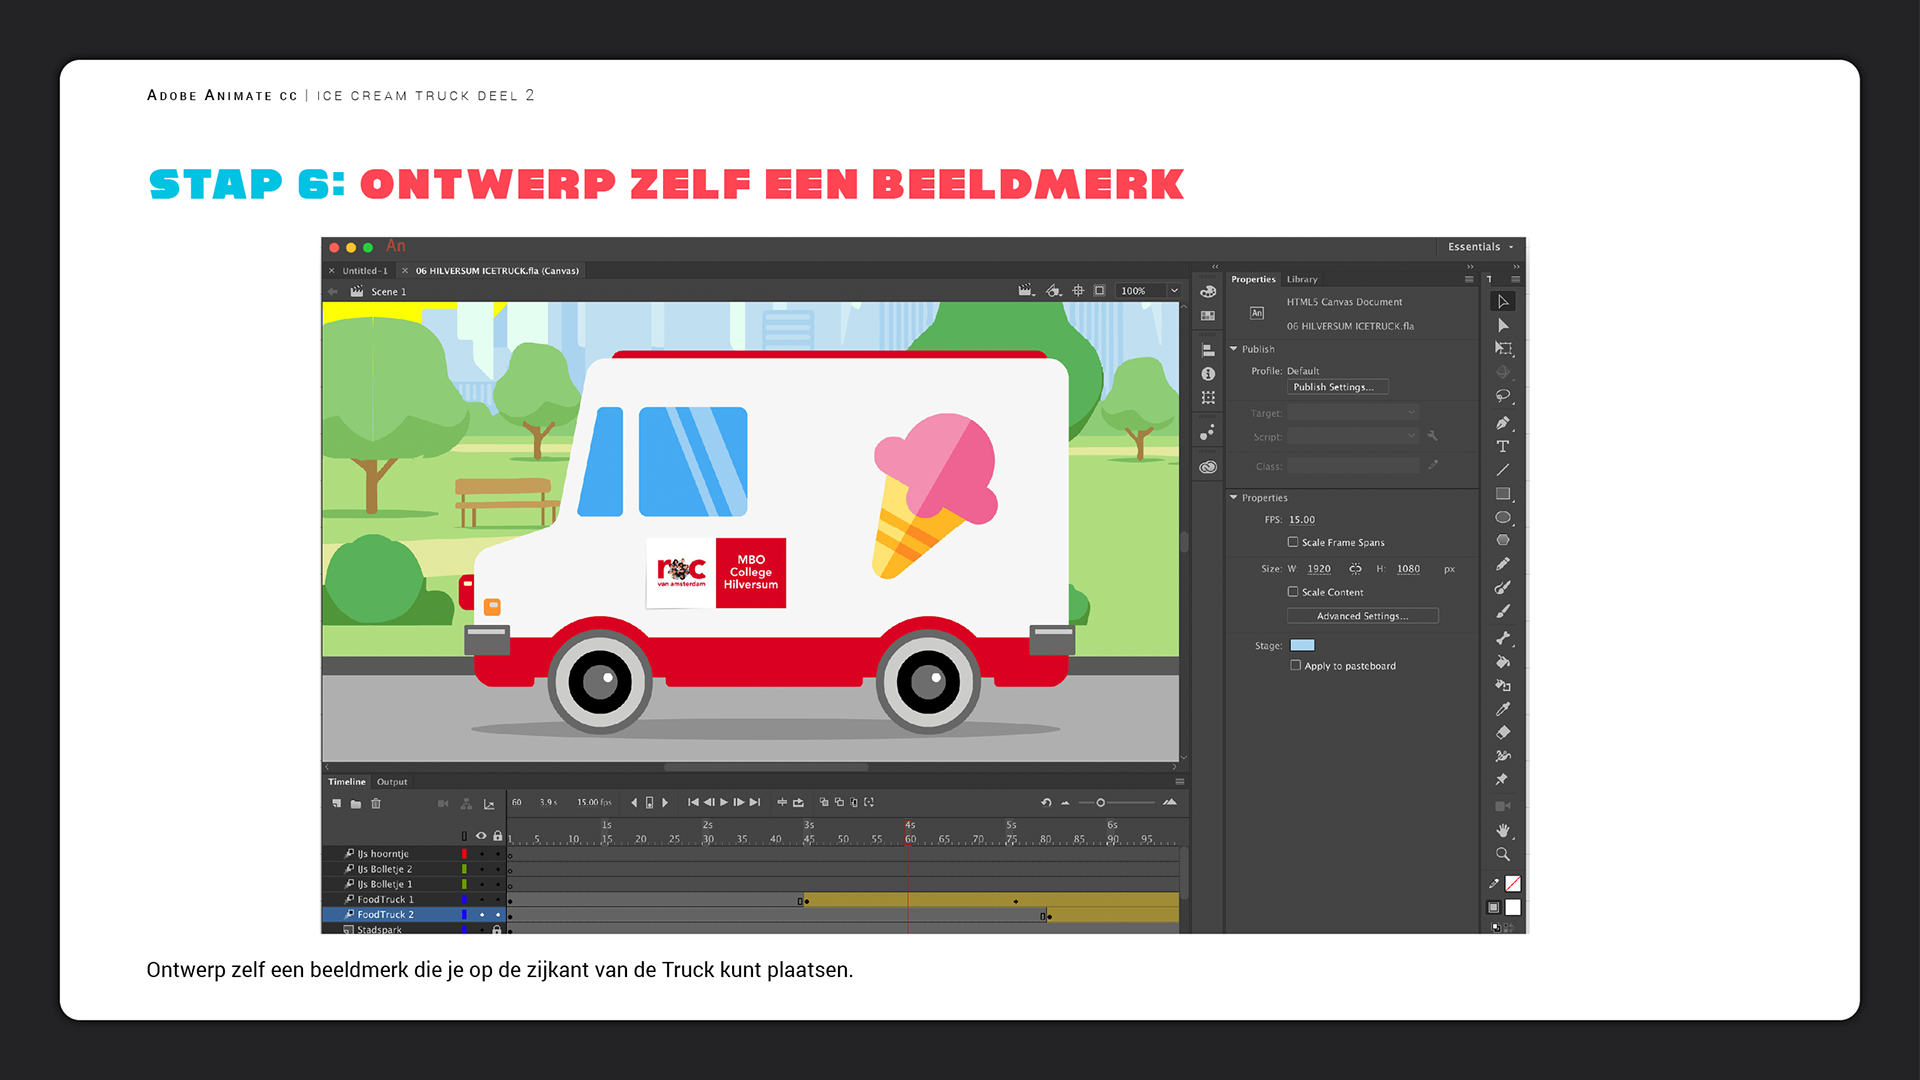The image size is (1920, 1080).
Task: Open the Essentials workspace dropdown
Action: [x=1480, y=247]
